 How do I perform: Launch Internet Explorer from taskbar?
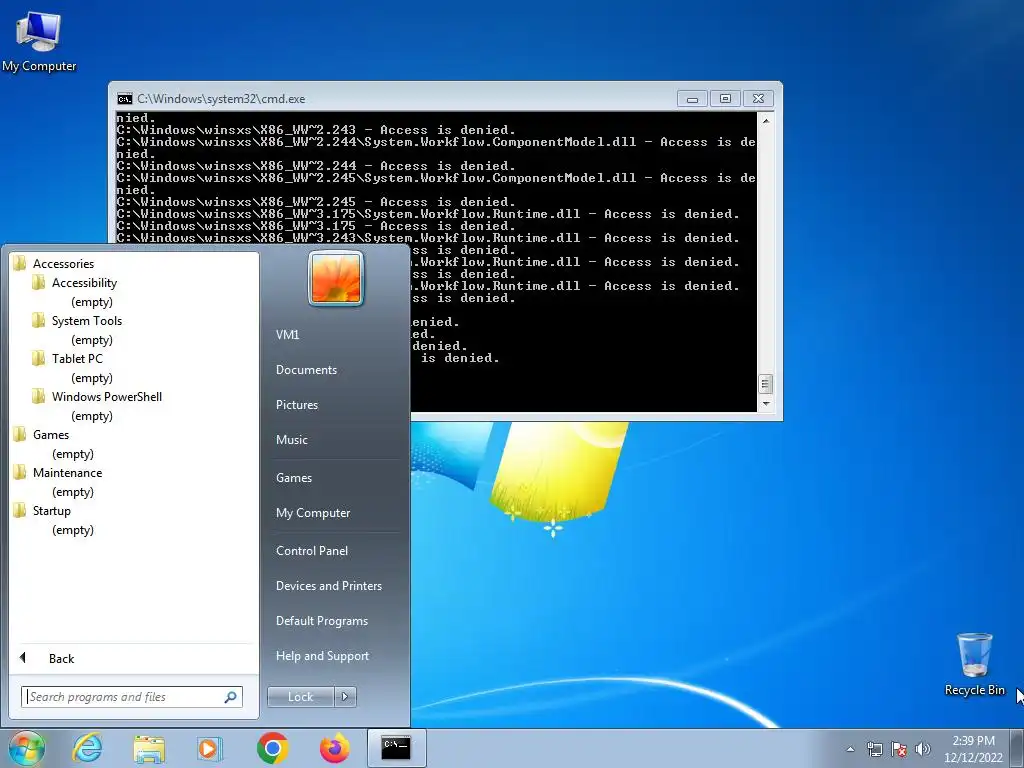pyautogui.click(x=87, y=748)
